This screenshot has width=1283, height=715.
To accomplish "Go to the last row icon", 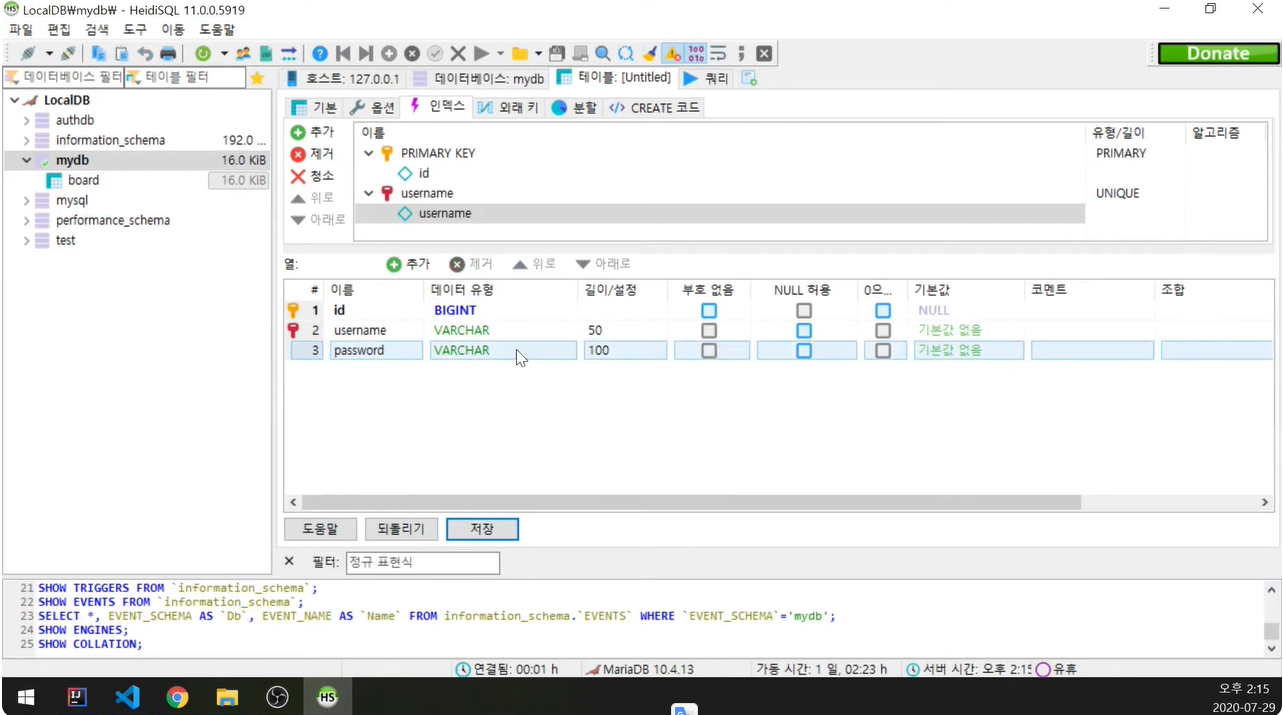I will click(x=366, y=53).
